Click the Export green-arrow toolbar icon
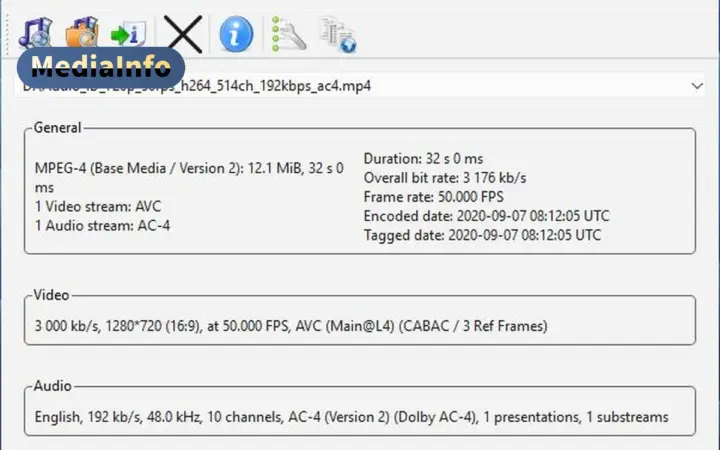This screenshot has height=450, width=720. (128, 34)
